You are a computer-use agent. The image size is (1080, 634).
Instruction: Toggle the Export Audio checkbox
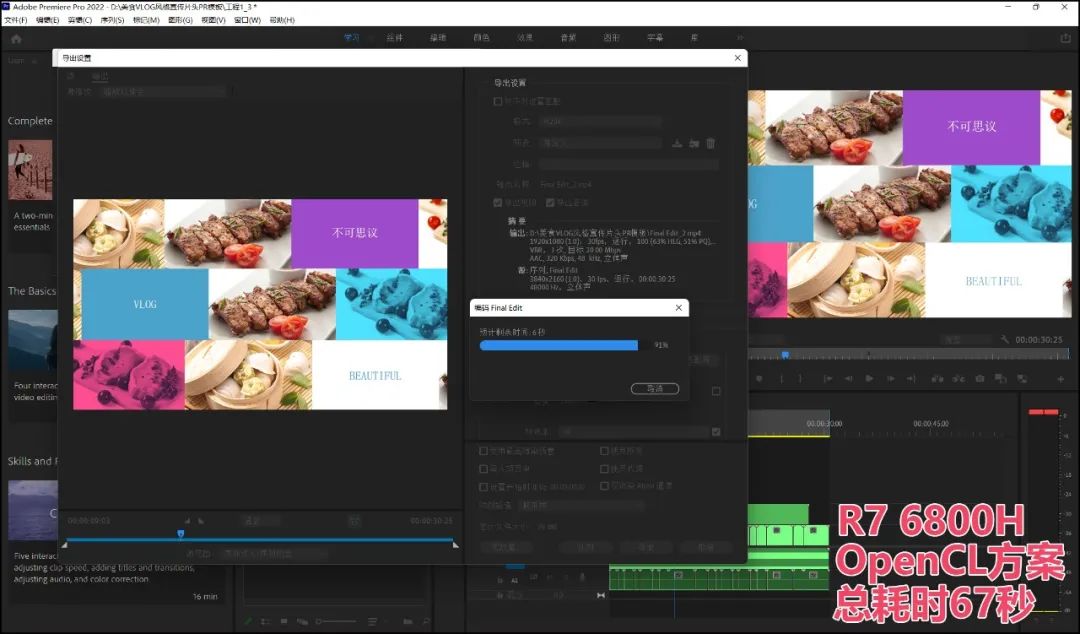[550, 203]
